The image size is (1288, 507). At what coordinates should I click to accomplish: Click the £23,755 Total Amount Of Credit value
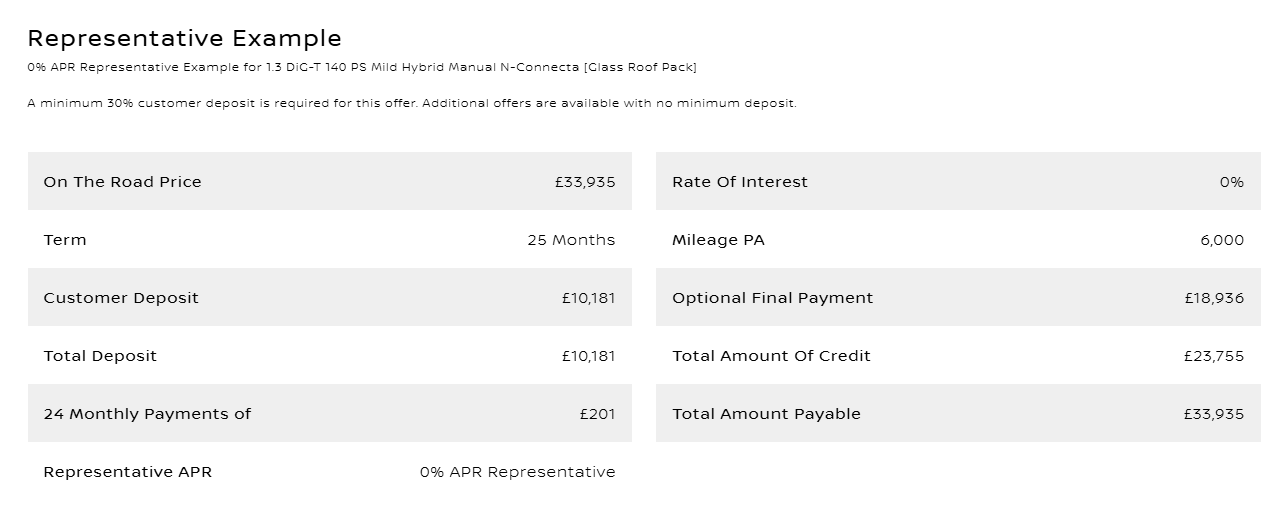tap(1214, 356)
